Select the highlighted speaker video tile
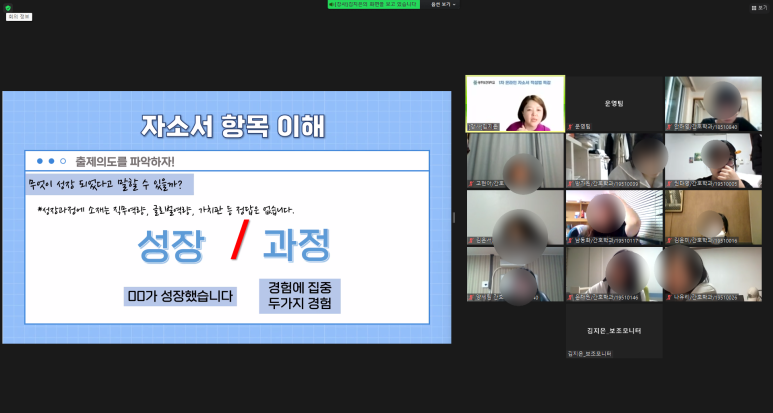Viewport: 773px width, 413px height. click(515, 104)
